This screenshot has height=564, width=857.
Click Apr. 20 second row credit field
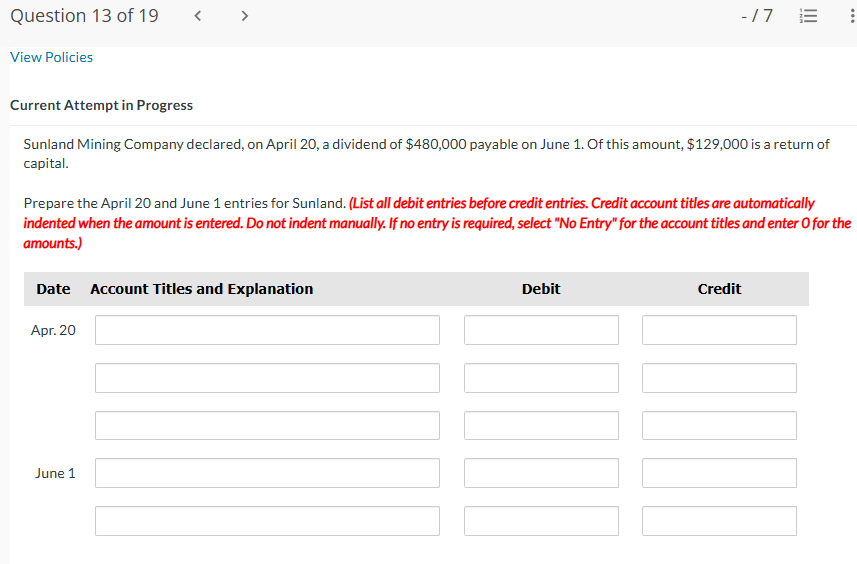pyautogui.click(x=719, y=378)
